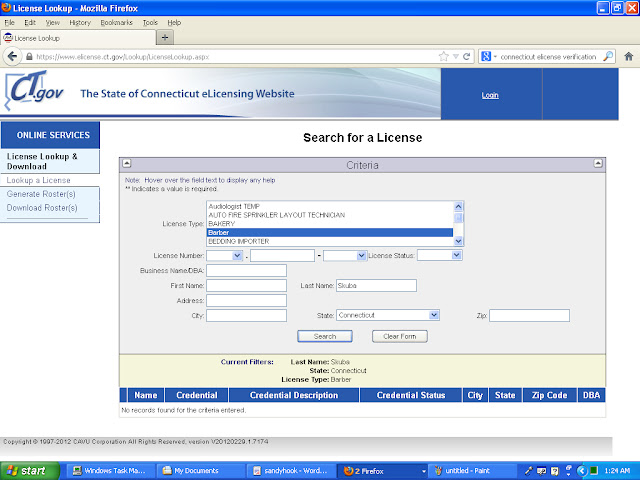Viewport: 640px width, 480px height.
Task: Click the bookmark star icon in address bar
Action: [443, 57]
